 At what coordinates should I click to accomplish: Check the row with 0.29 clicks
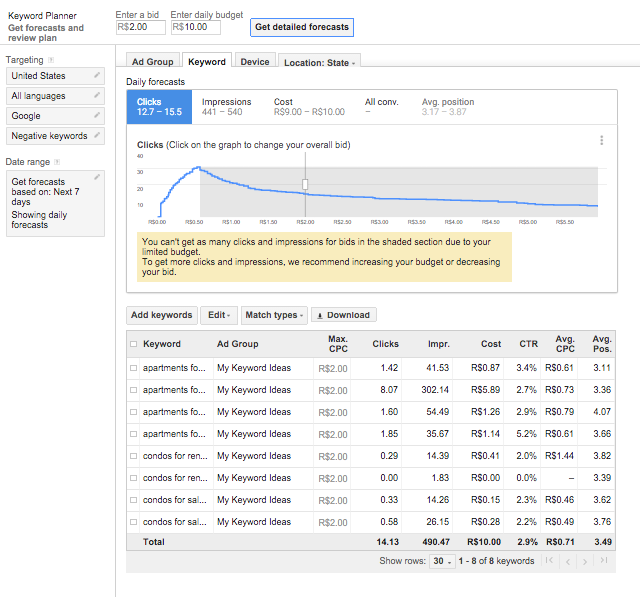[133, 456]
